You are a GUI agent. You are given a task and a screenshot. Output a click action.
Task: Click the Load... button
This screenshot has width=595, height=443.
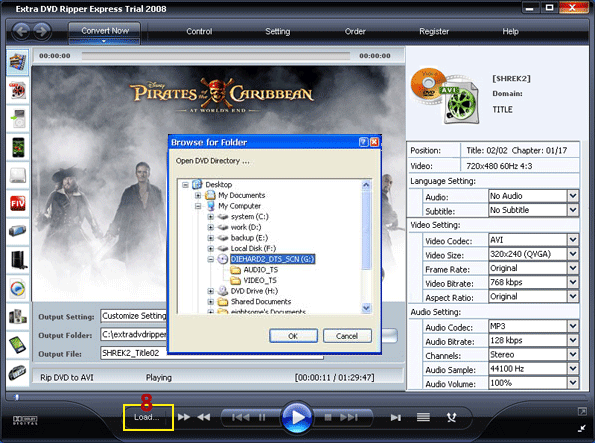(x=148, y=417)
